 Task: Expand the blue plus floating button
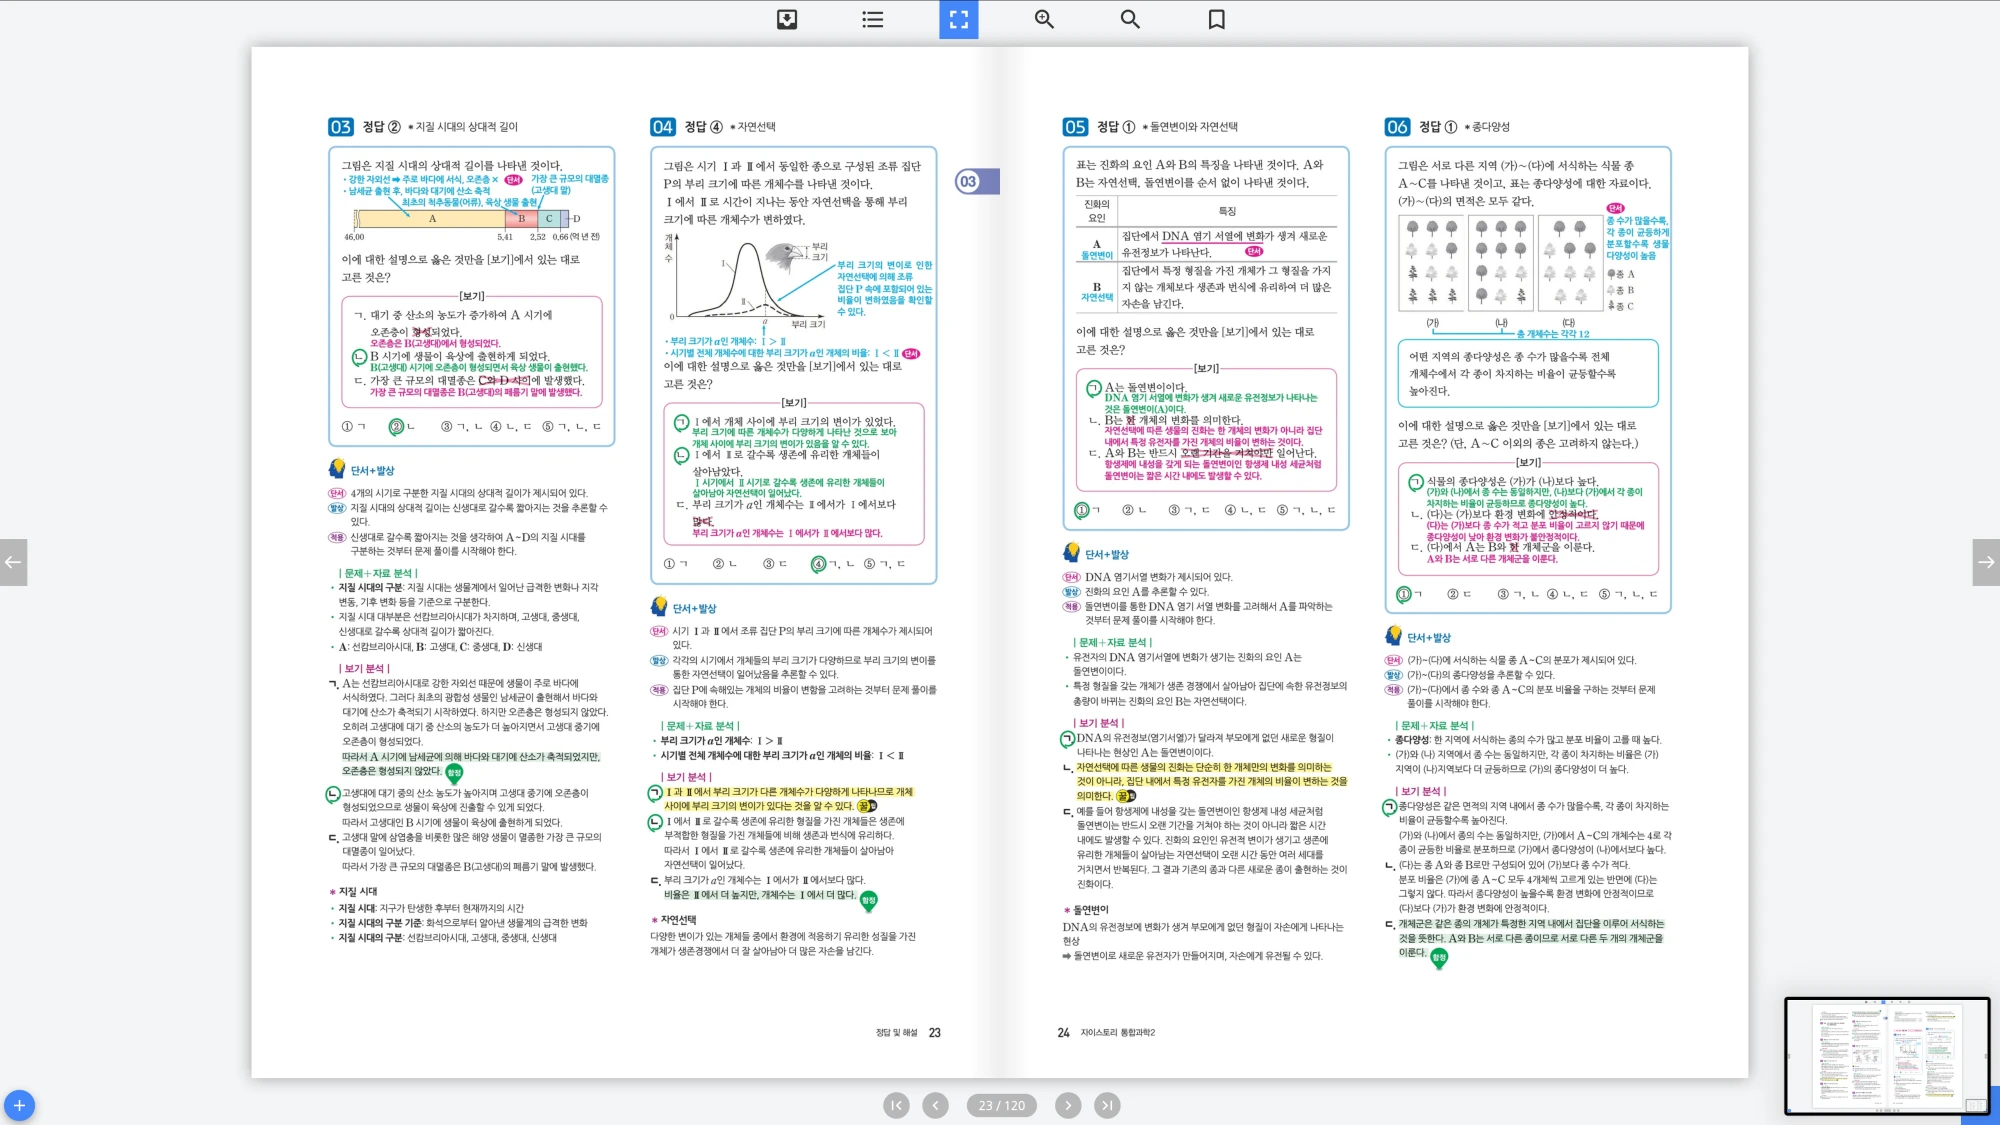point(19,1105)
